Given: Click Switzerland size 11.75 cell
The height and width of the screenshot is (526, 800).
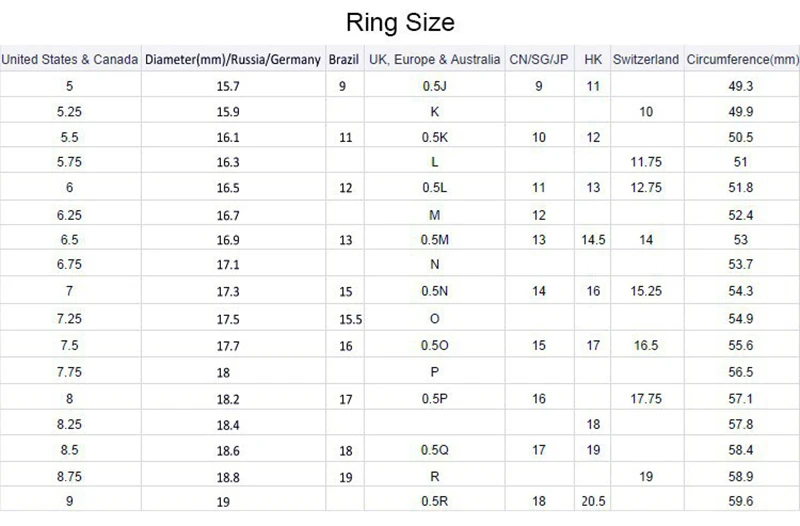Looking at the screenshot, I should pos(646,163).
